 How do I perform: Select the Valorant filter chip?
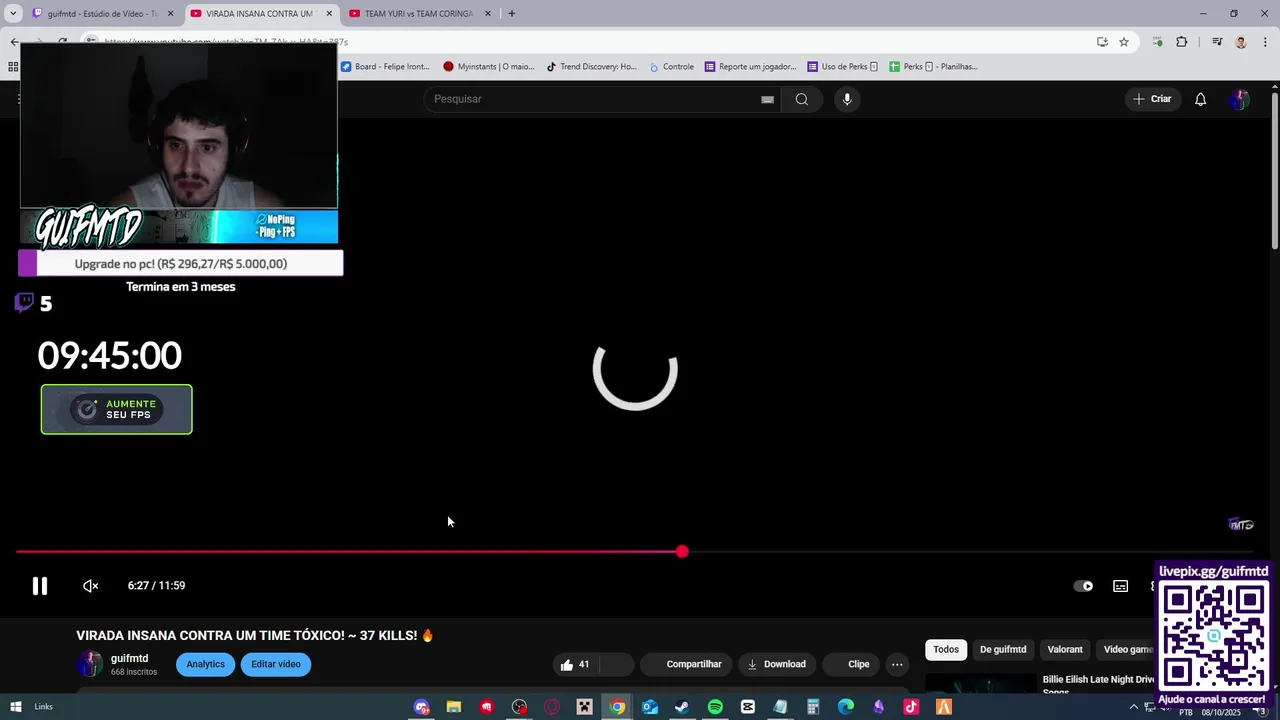[1065, 650]
